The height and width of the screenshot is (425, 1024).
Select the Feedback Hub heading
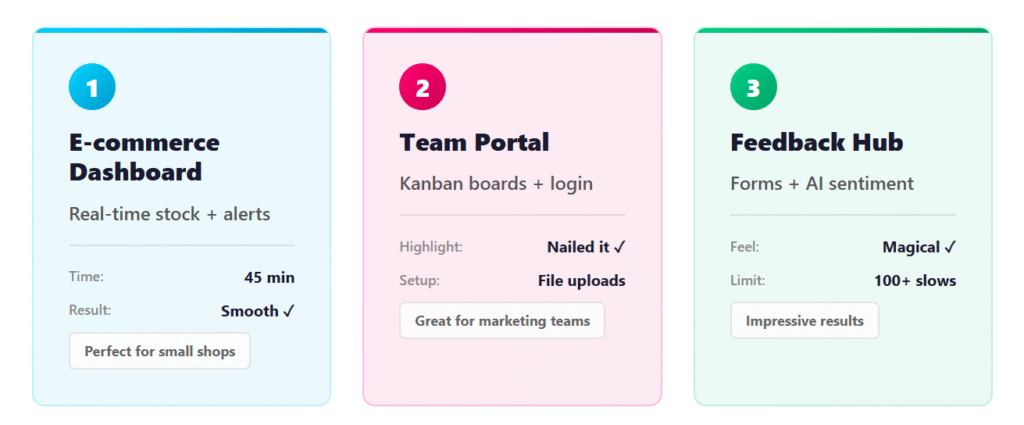(816, 143)
